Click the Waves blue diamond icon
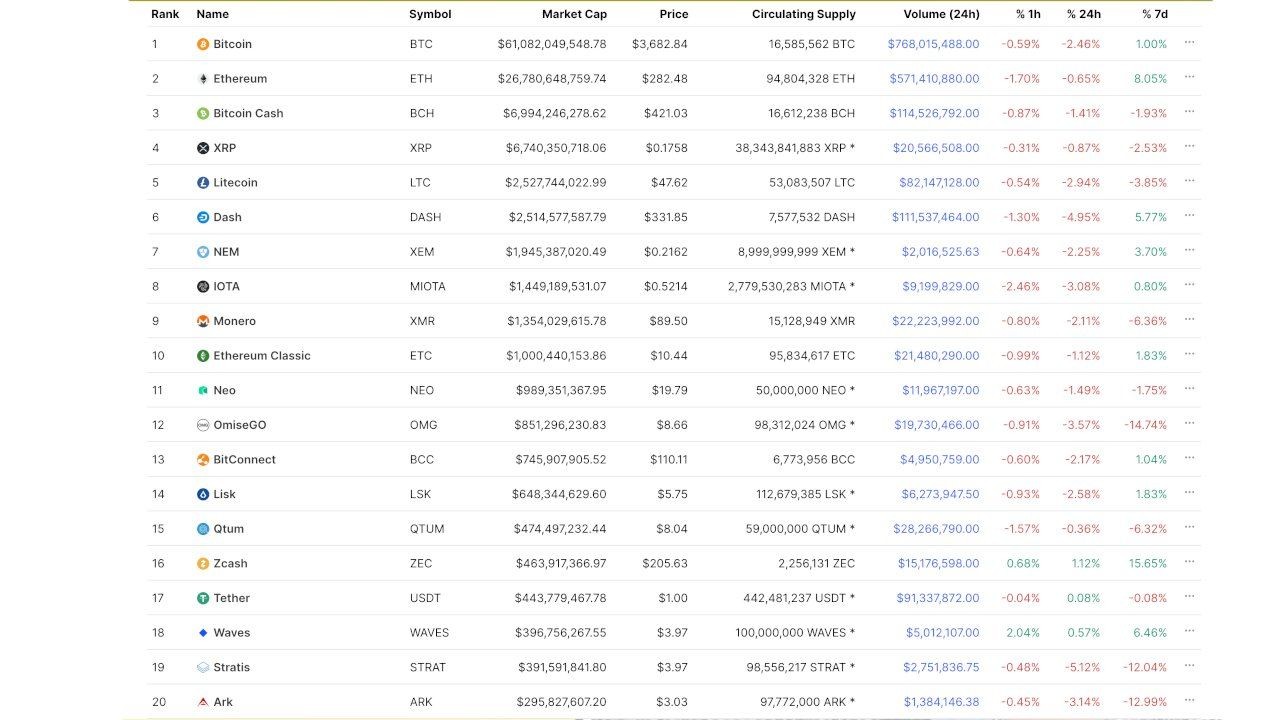 pyautogui.click(x=203, y=633)
